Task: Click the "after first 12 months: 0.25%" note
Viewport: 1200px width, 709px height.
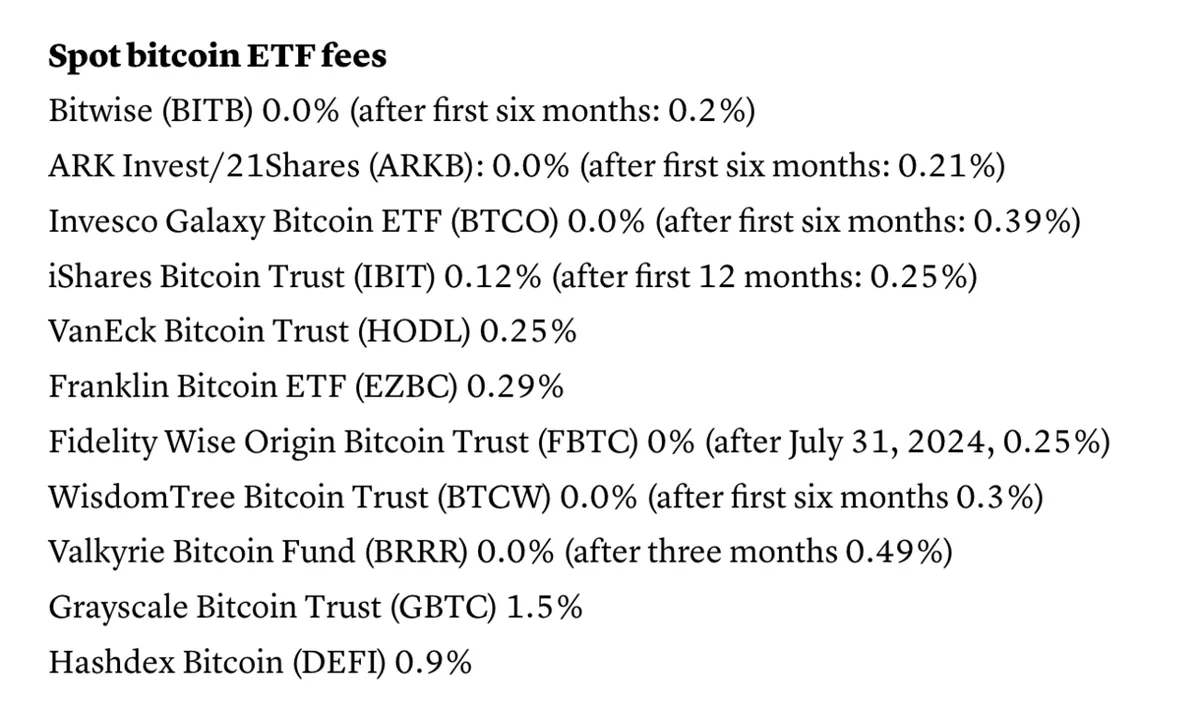Action: coord(764,275)
